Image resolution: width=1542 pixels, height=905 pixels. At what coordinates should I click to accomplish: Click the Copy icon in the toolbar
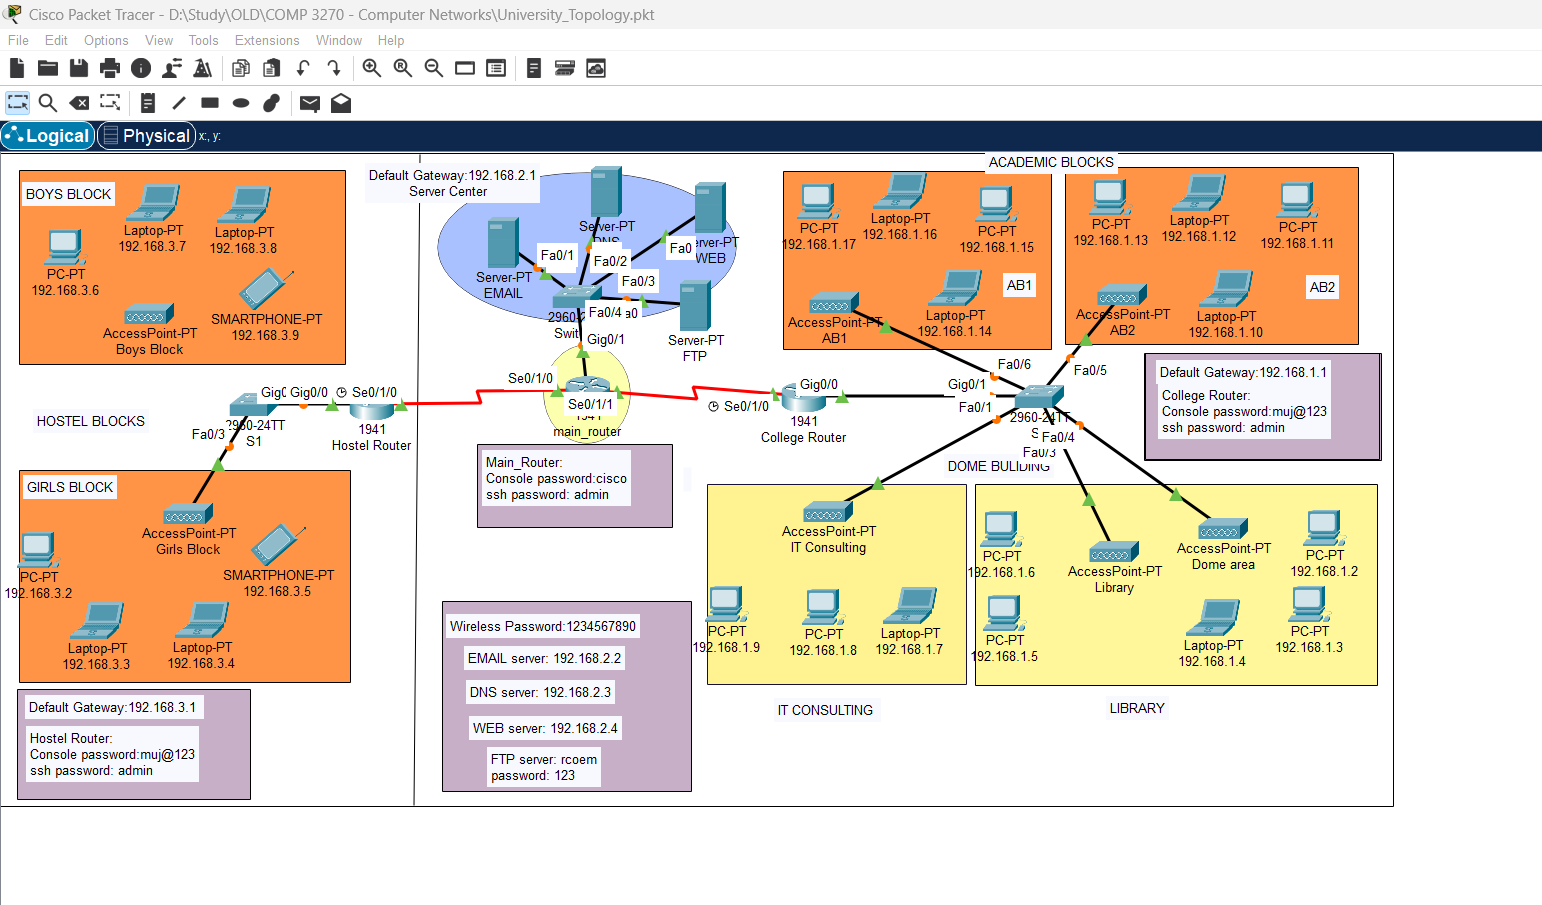[x=241, y=68]
